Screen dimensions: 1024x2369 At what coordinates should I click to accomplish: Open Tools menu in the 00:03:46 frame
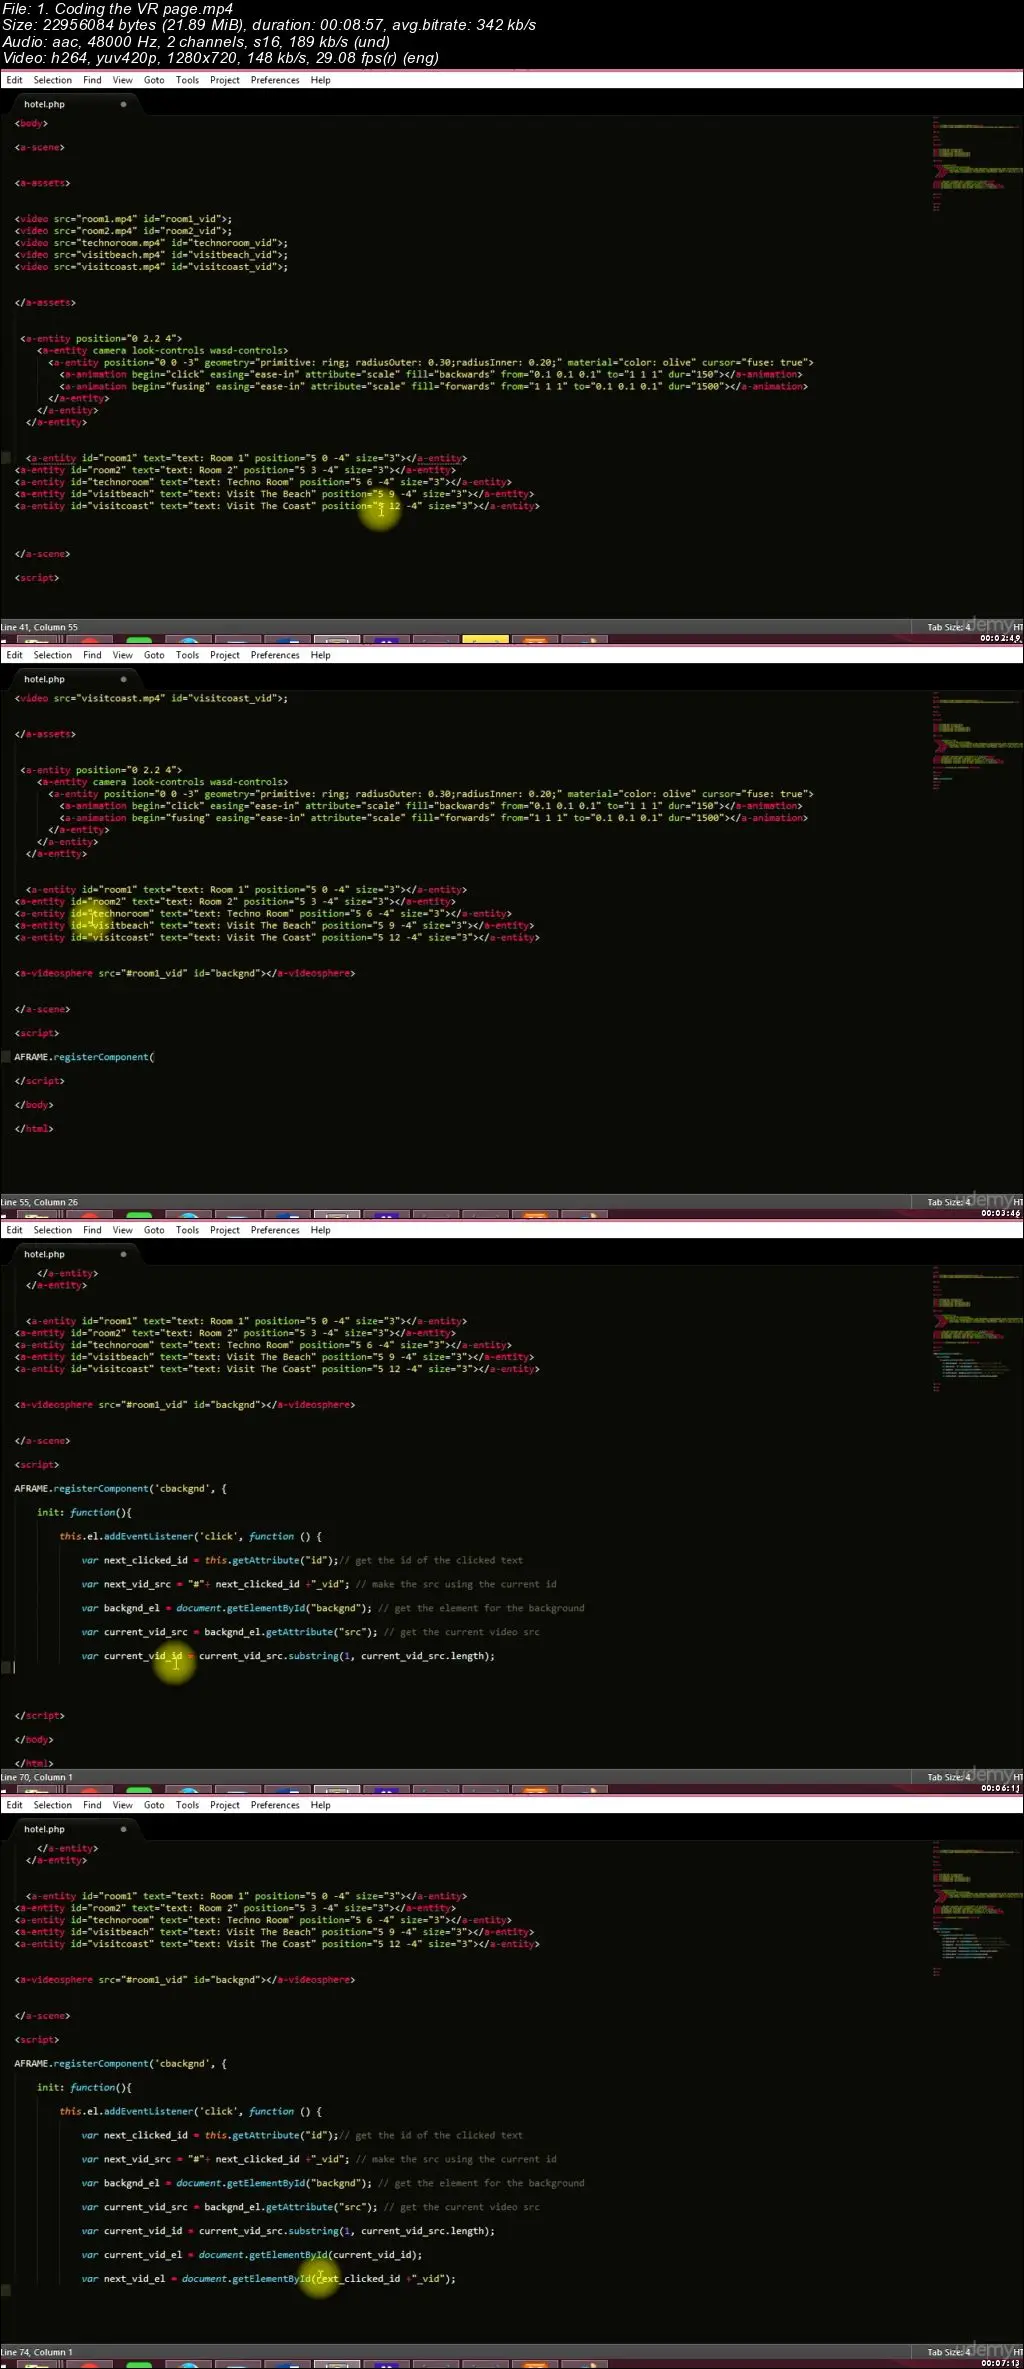coord(187,655)
